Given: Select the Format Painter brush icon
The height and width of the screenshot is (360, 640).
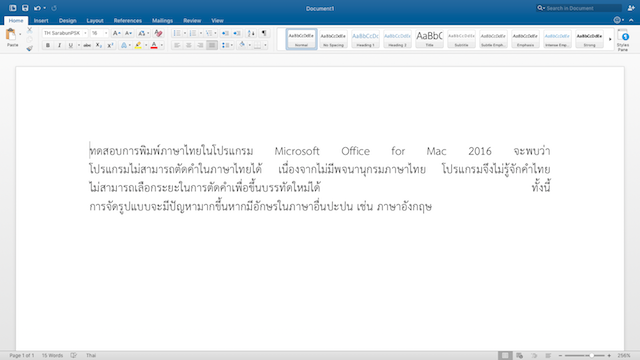Looking at the screenshot, I should (x=29, y=49).
